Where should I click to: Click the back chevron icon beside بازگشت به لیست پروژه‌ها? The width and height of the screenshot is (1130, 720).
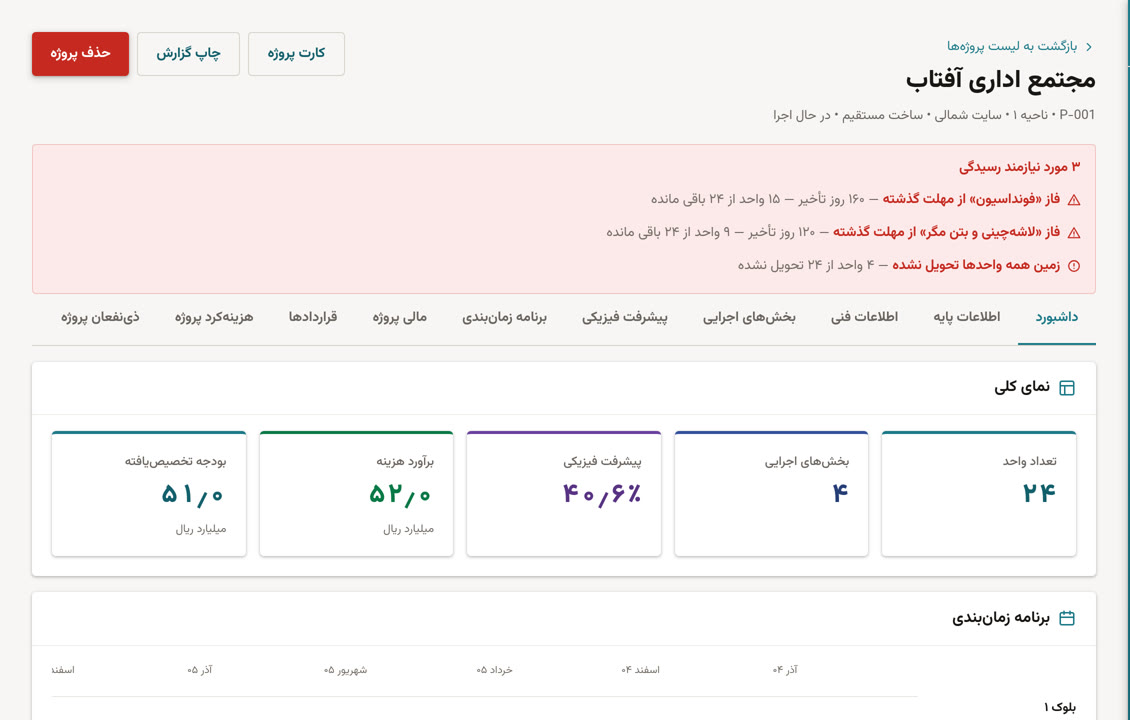[x=1088, y=47]
